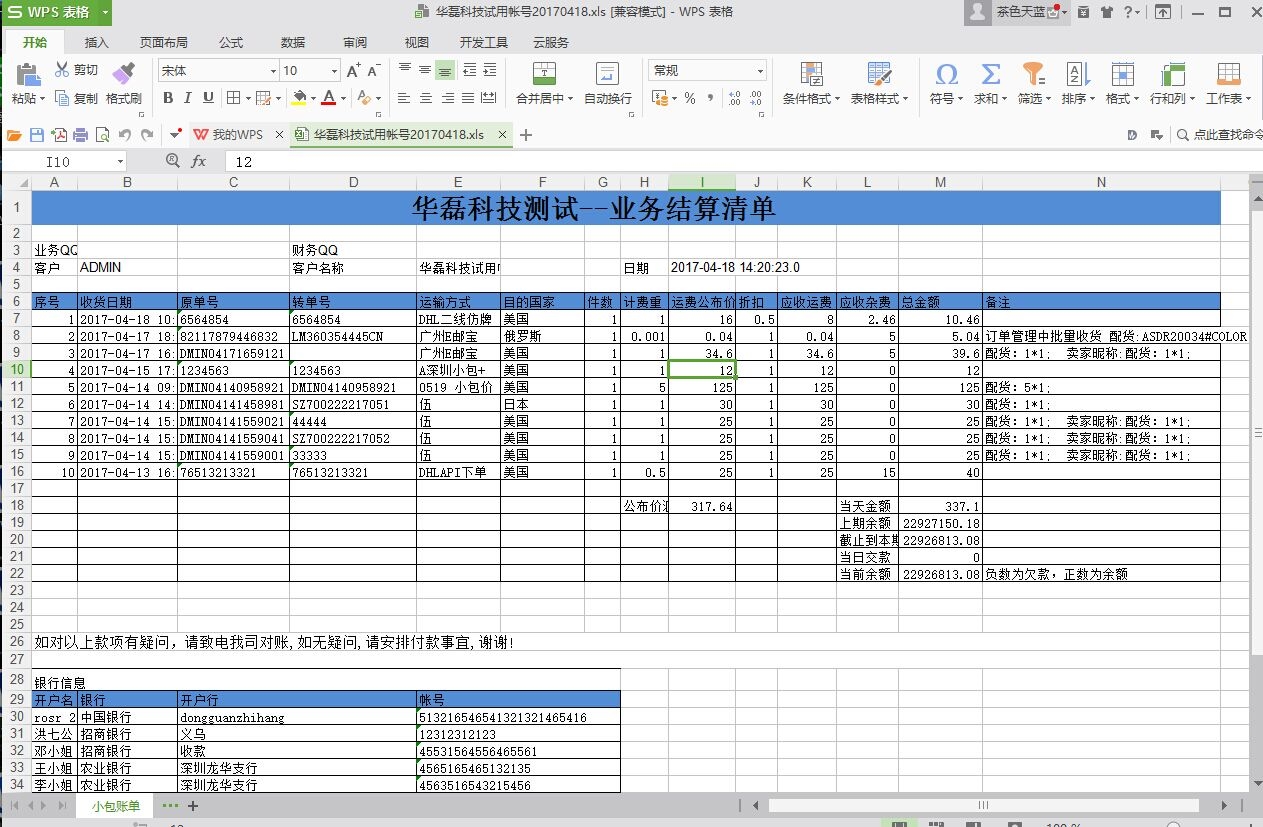Viewport: 1263px width, 827px height.
Task: Open the 数据 ribbon tab
Action: 293,43
